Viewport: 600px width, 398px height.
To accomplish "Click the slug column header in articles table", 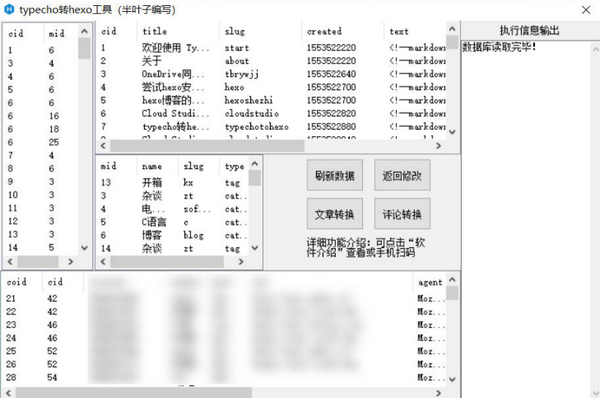I will tap(261, 31).
